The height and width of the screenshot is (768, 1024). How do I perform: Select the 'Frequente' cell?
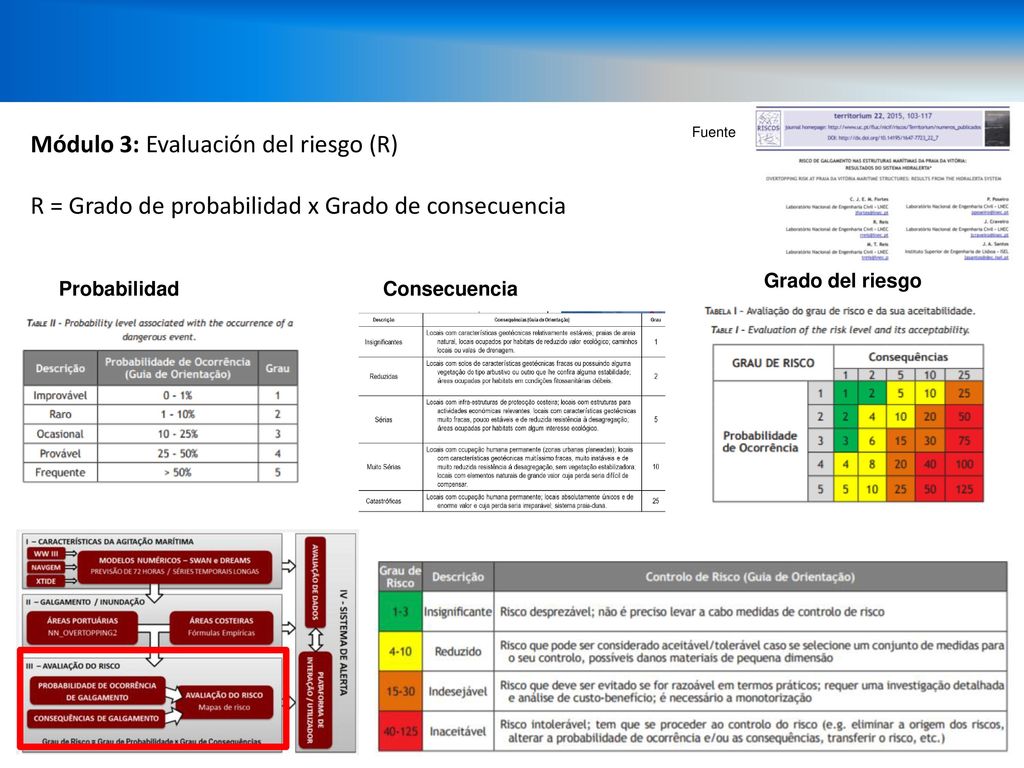(x=60, y=472)
